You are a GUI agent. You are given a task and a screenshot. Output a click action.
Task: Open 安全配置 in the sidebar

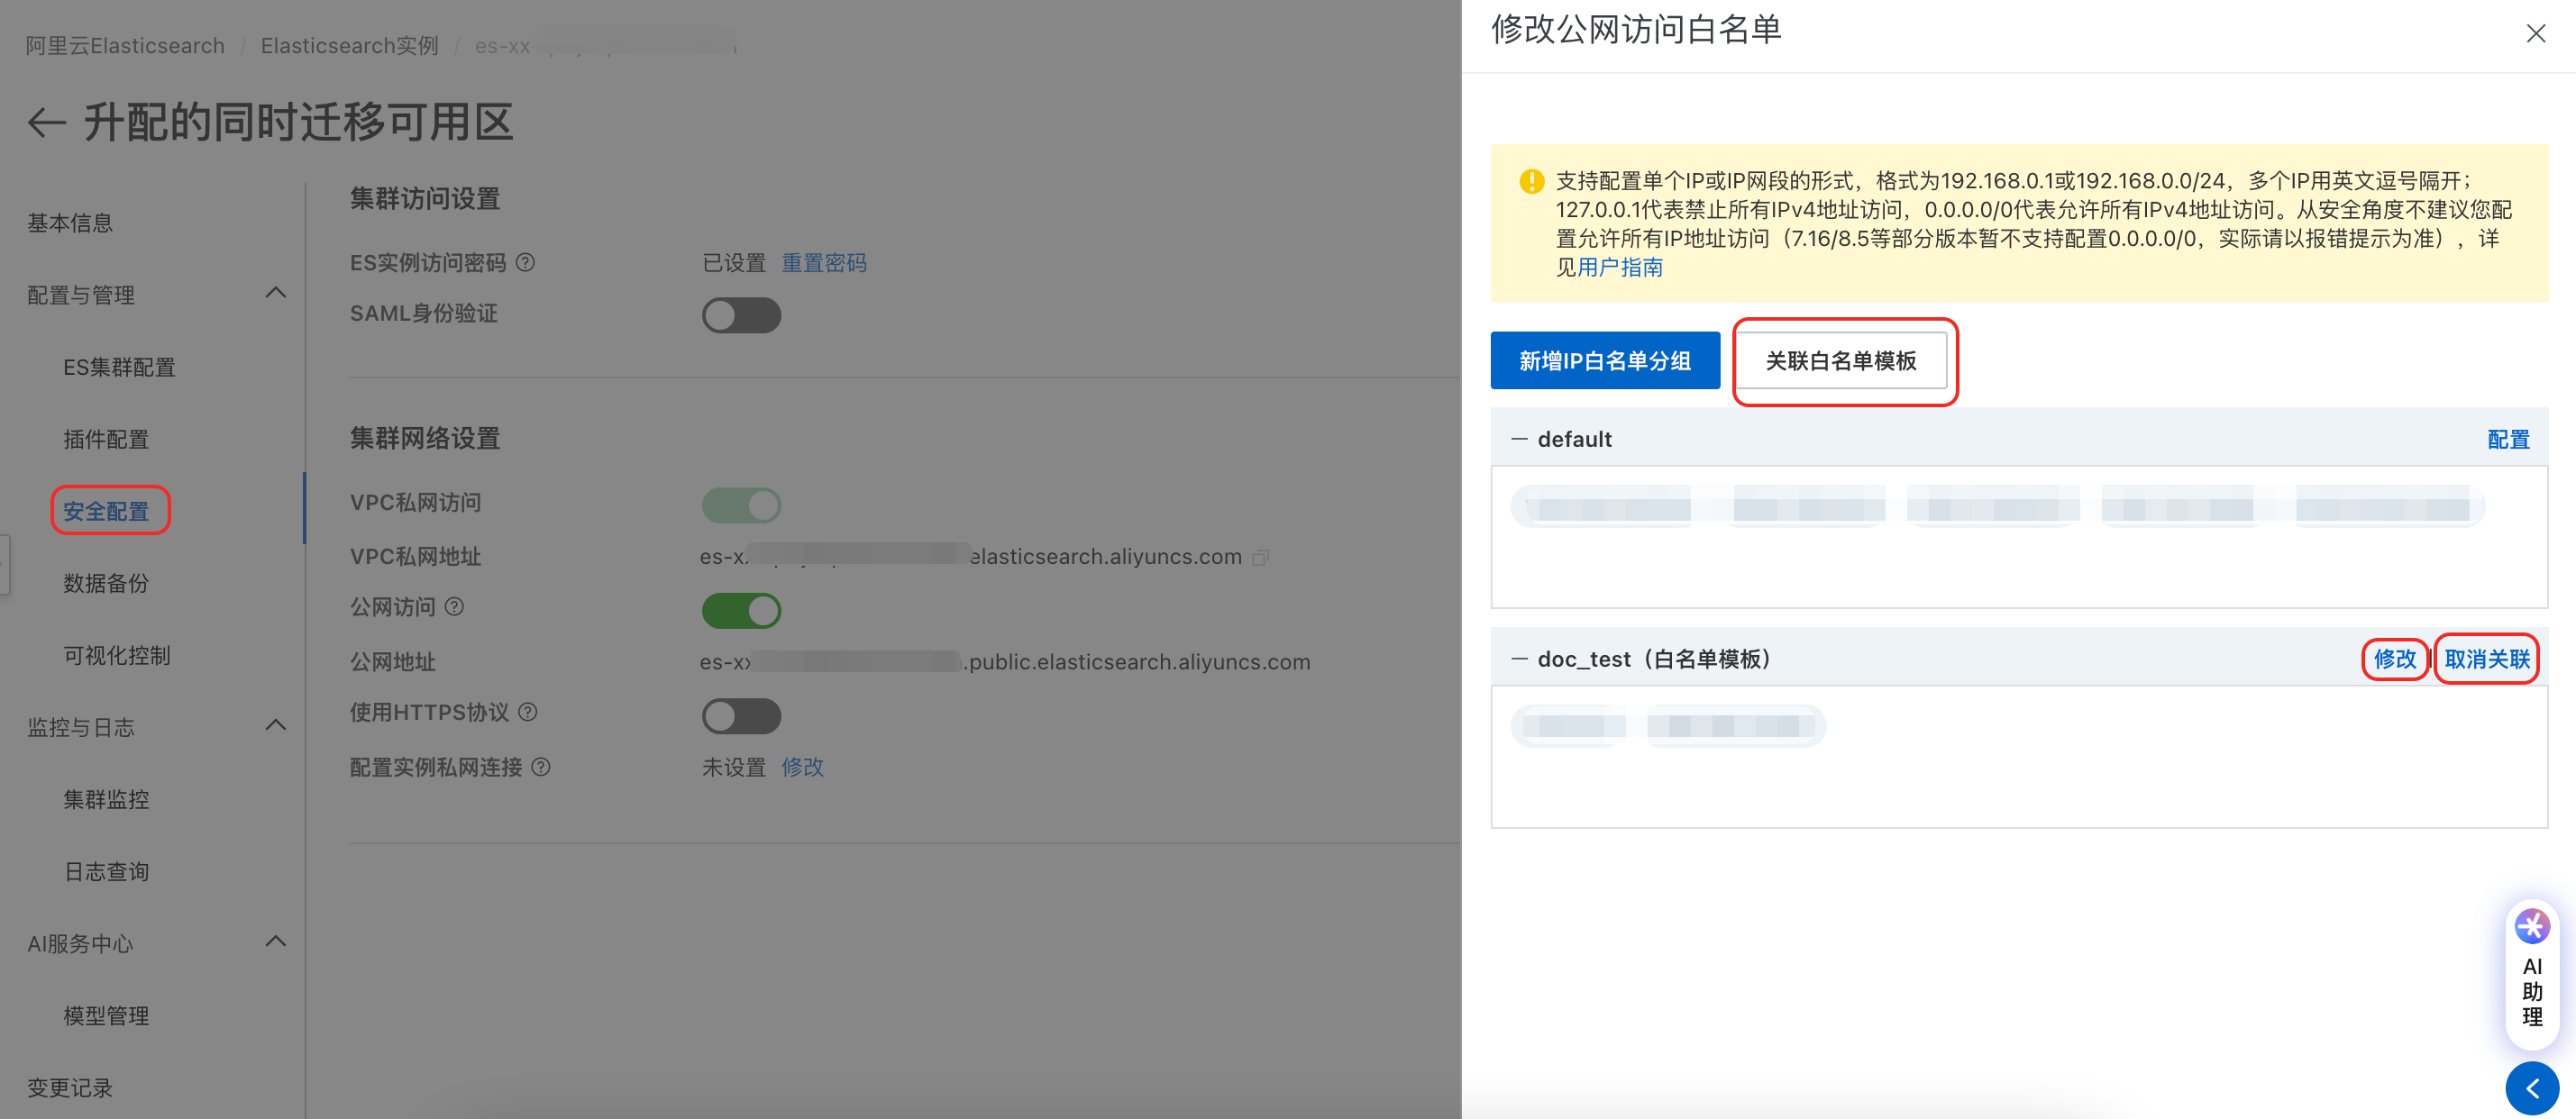click(x=106, y=511)
